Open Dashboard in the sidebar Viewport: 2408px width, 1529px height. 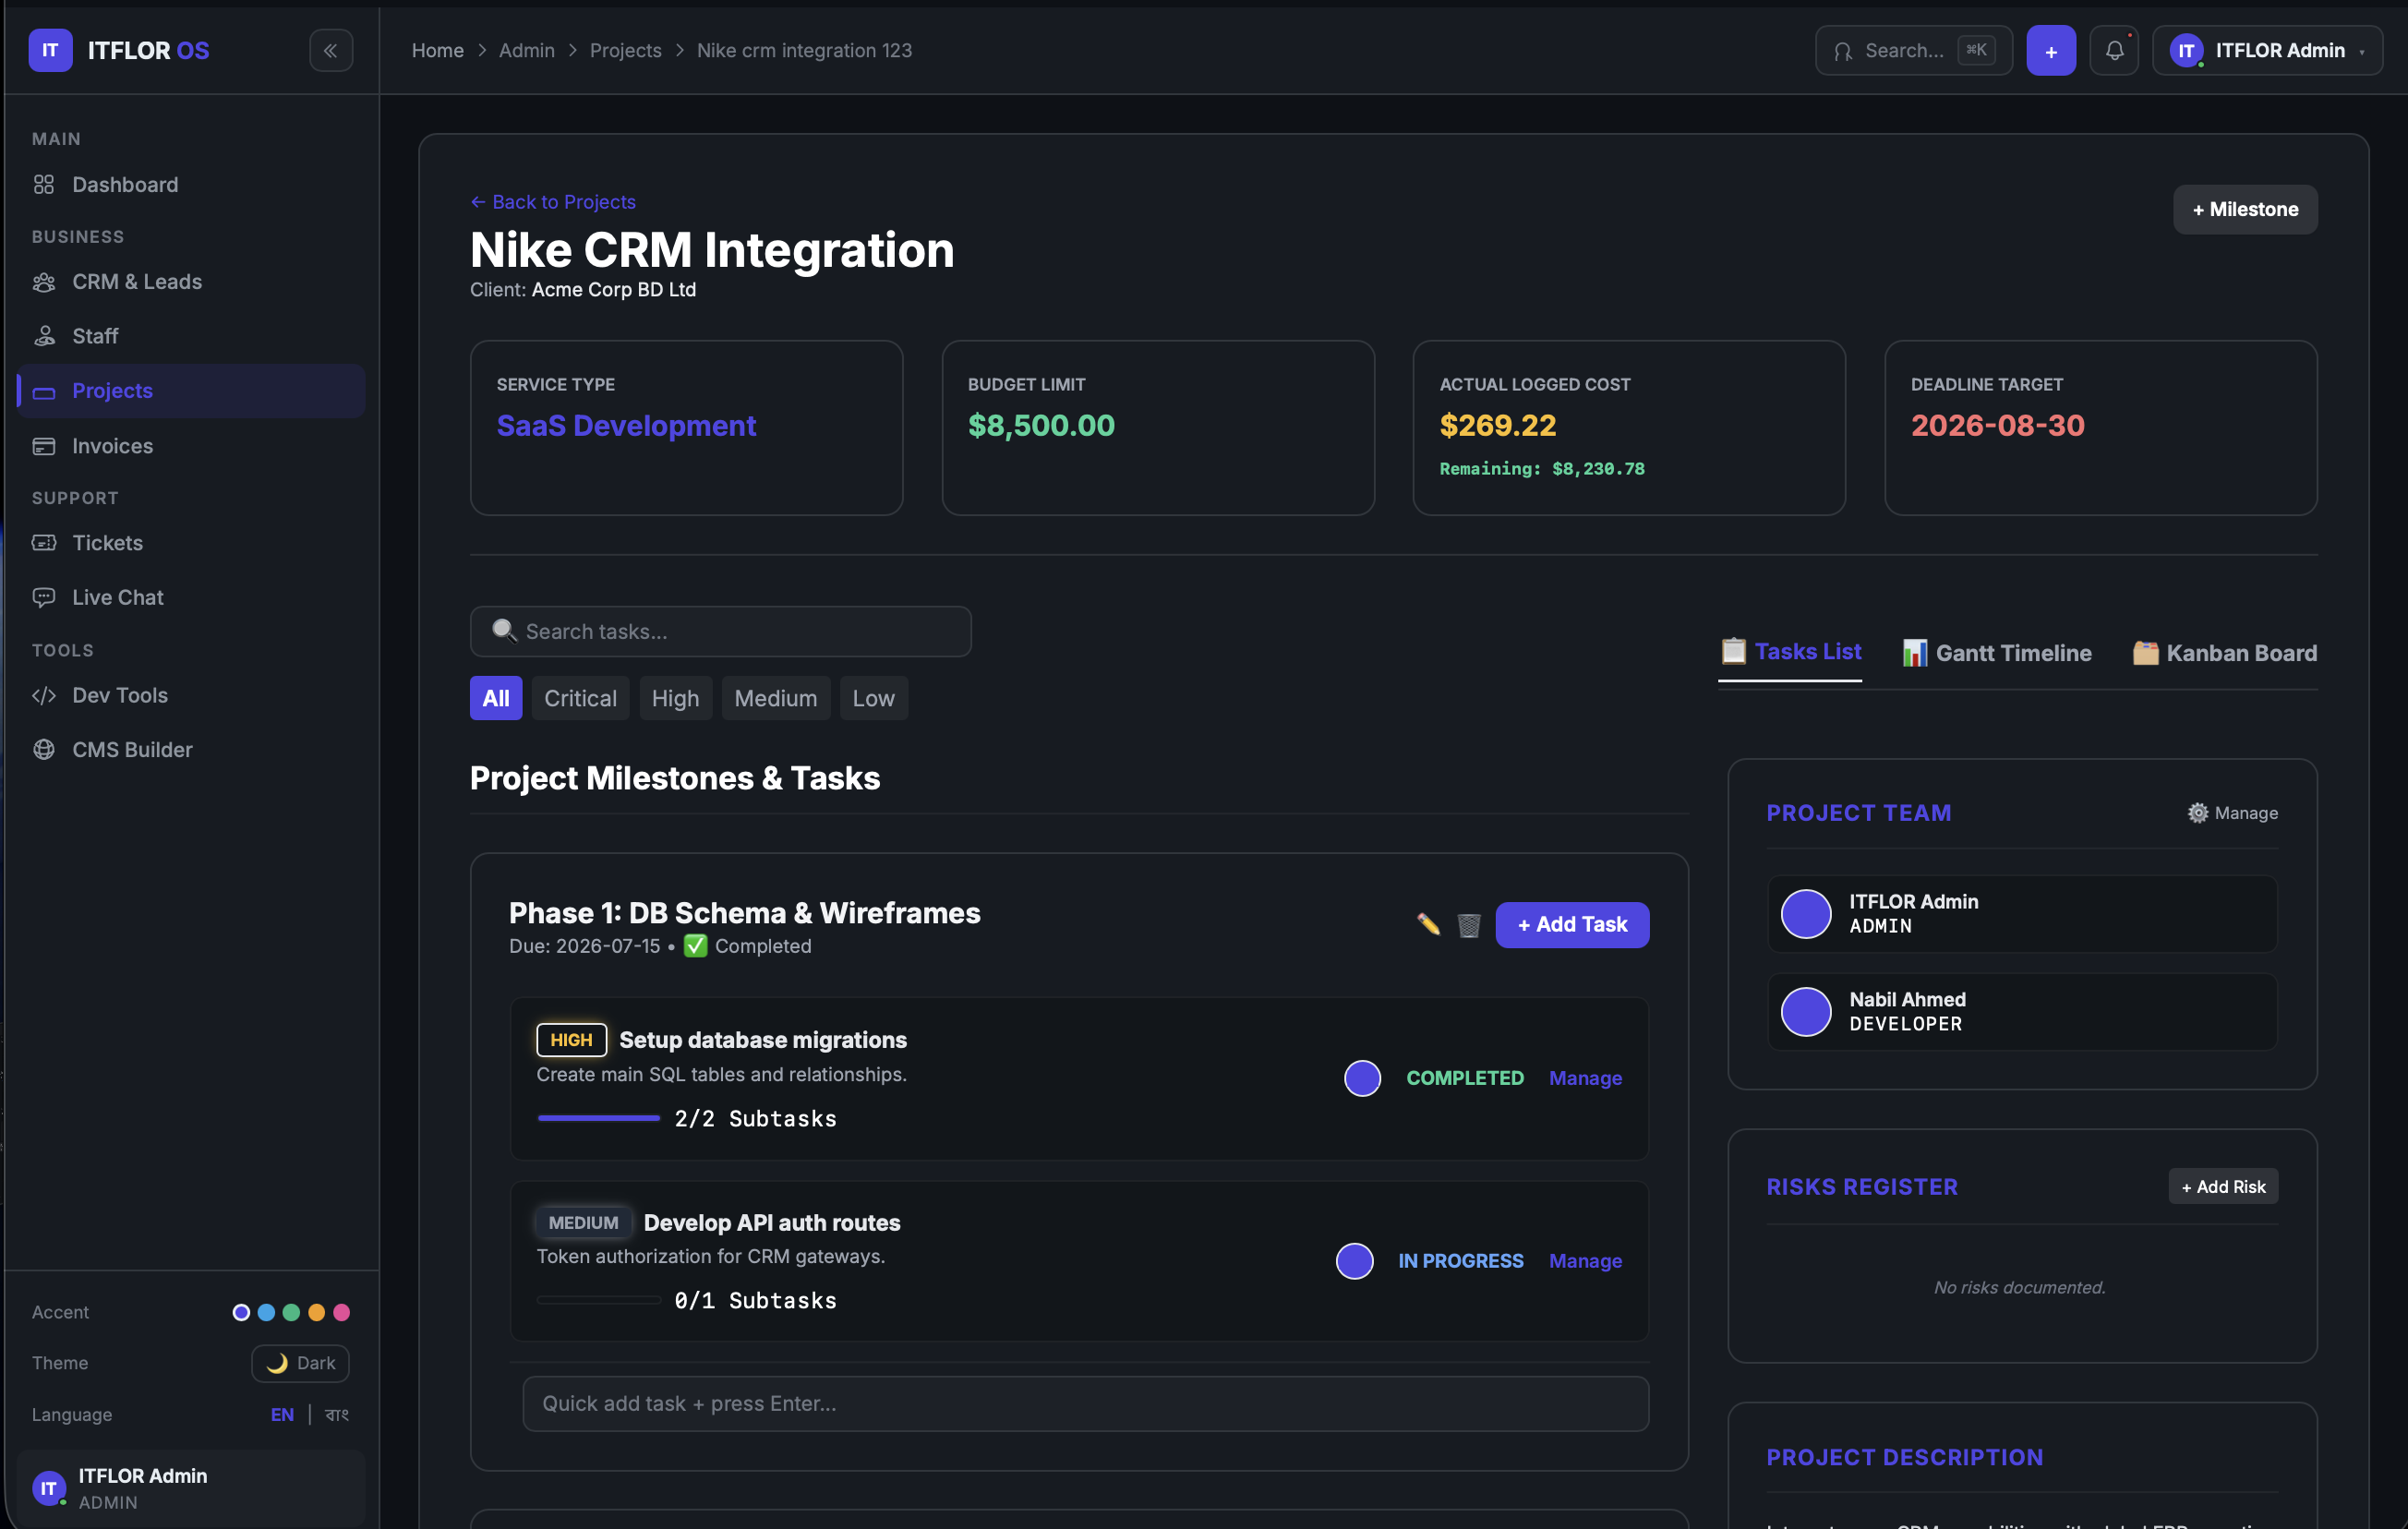click(x=191, y=185)
